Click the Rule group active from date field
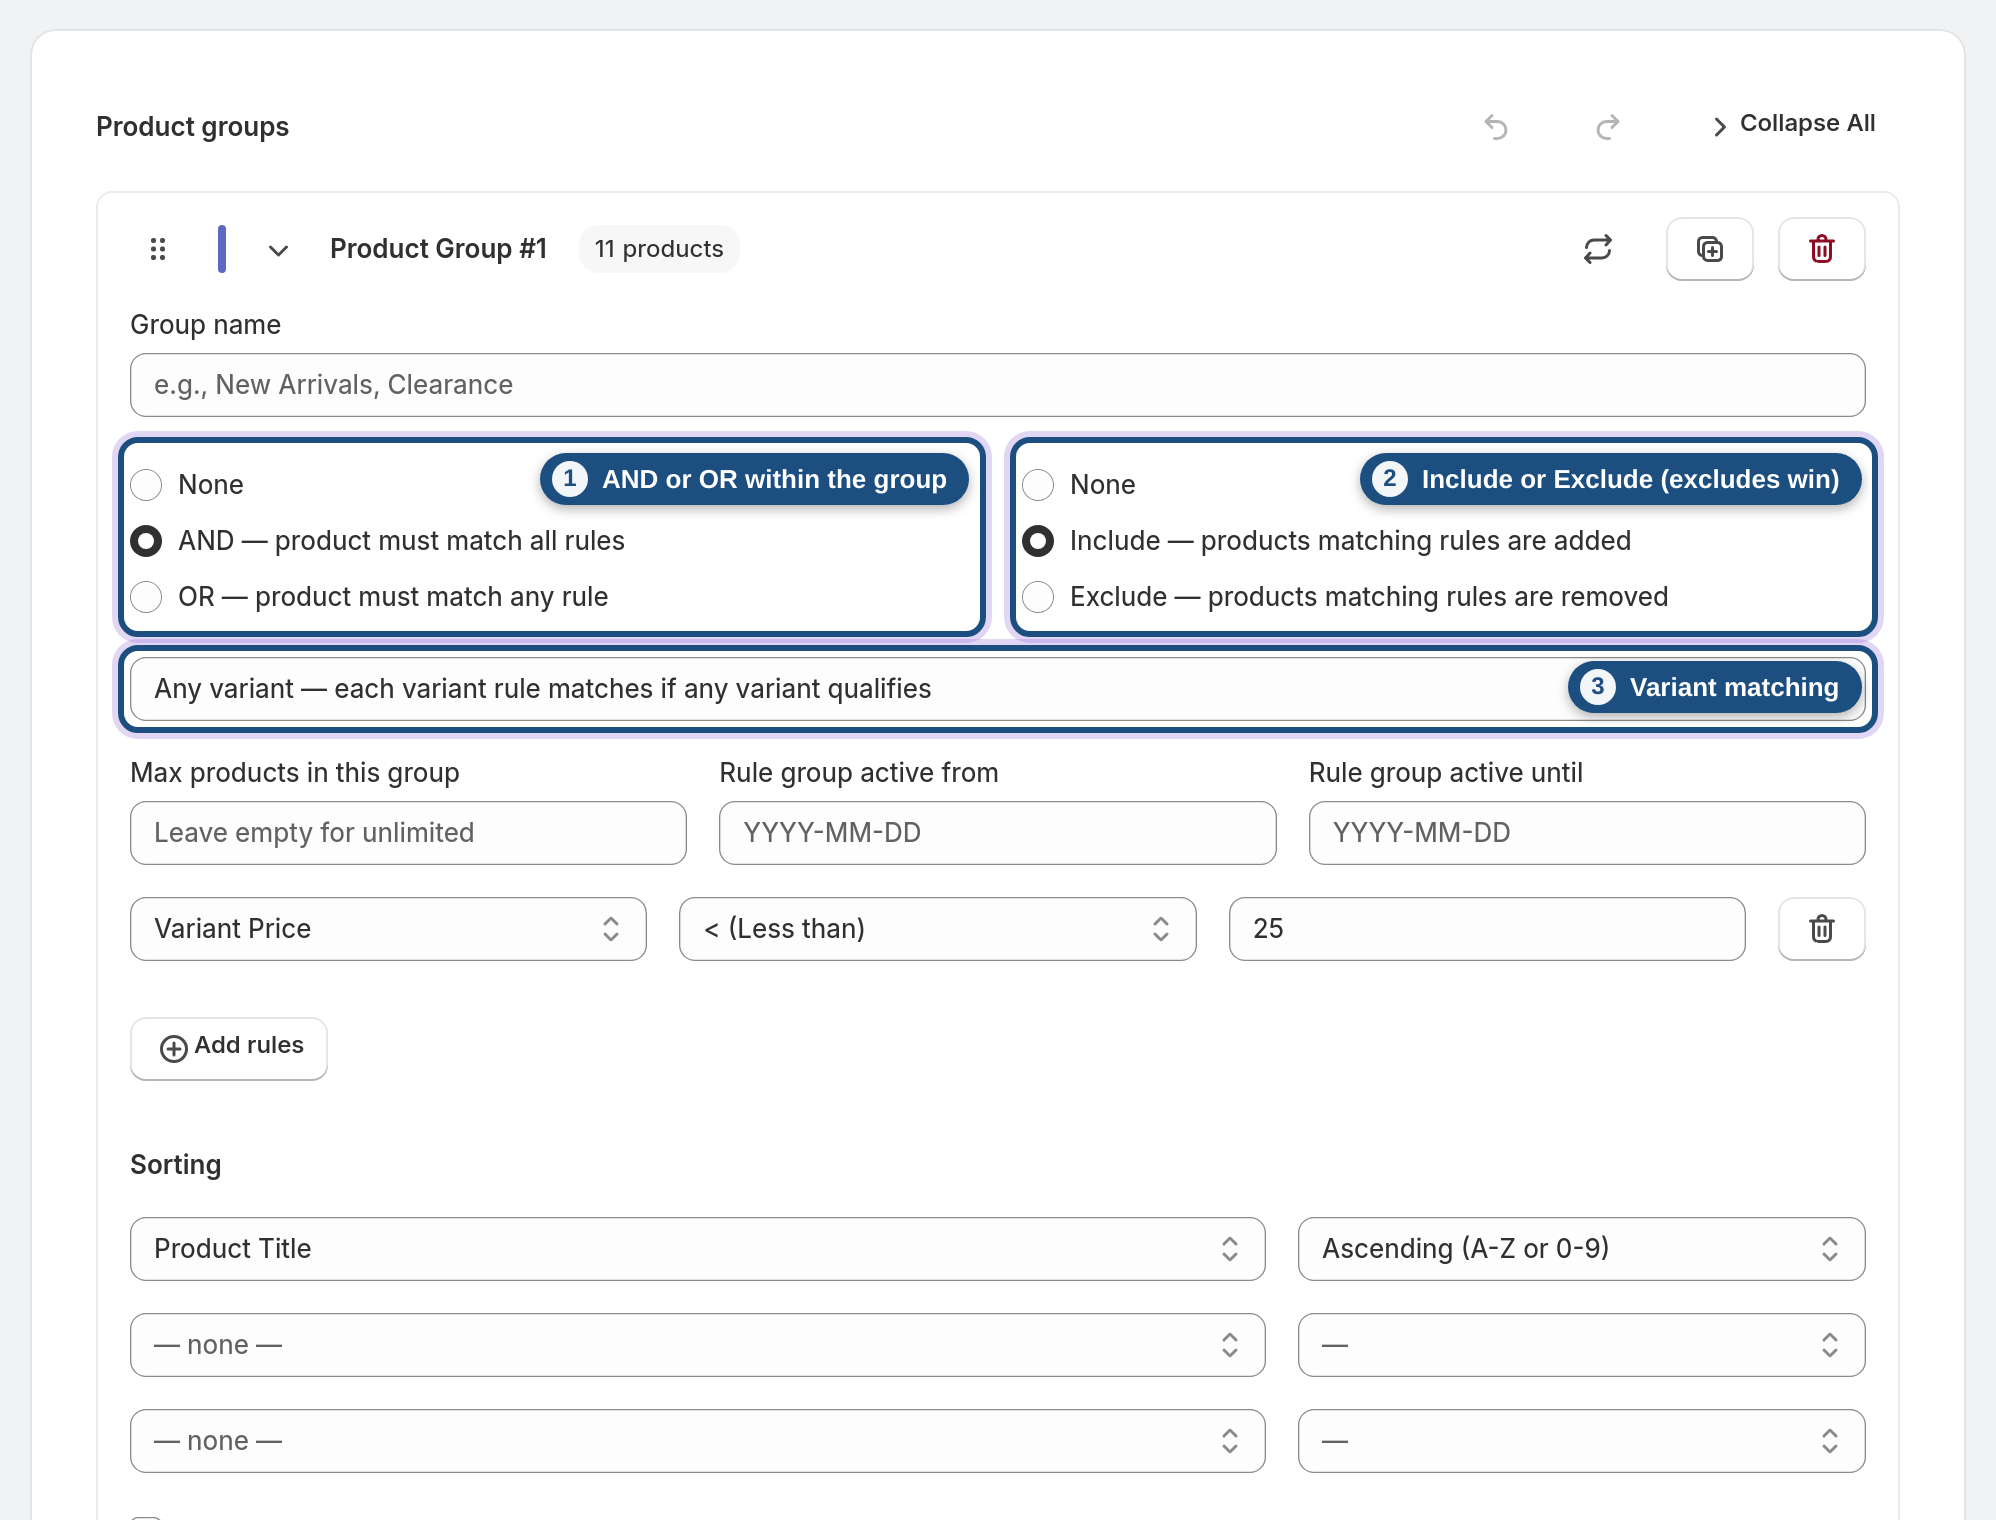This screenshot has height=1520, width=1996. pos(997,833)
